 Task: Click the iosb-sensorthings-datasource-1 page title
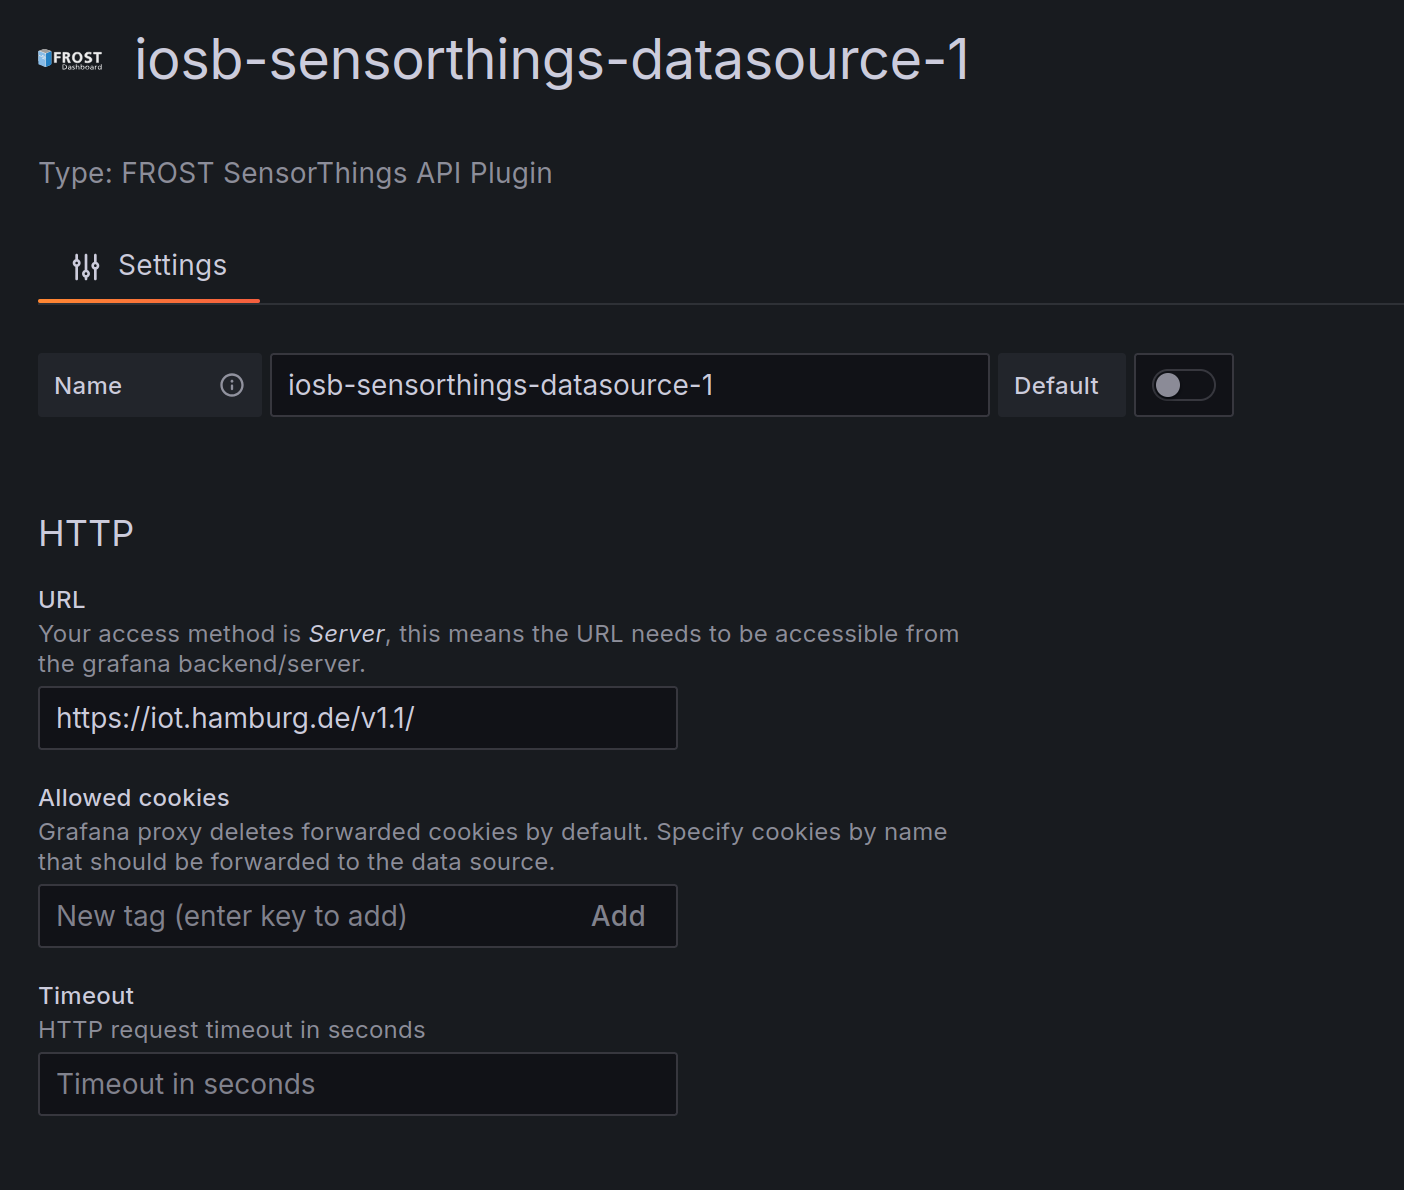[x=552, y=60]
